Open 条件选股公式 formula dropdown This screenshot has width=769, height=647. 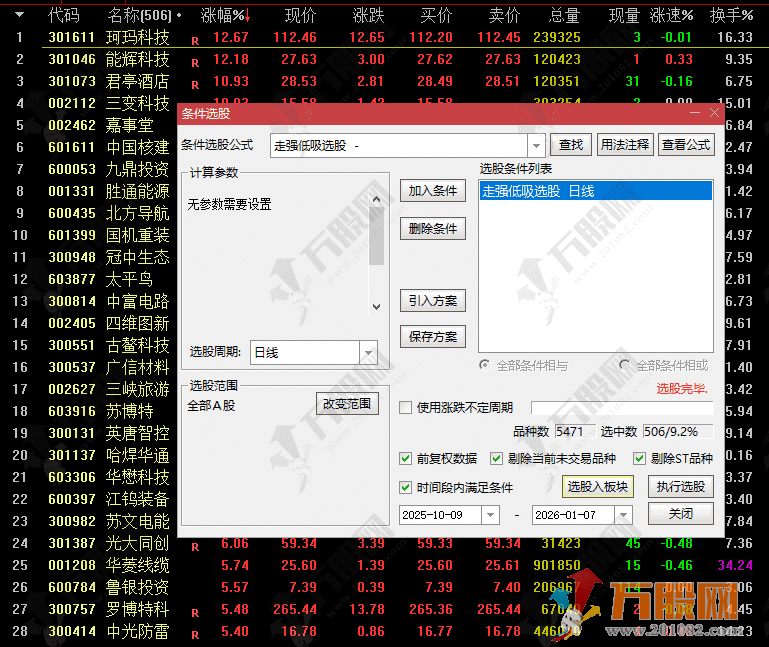536,146
